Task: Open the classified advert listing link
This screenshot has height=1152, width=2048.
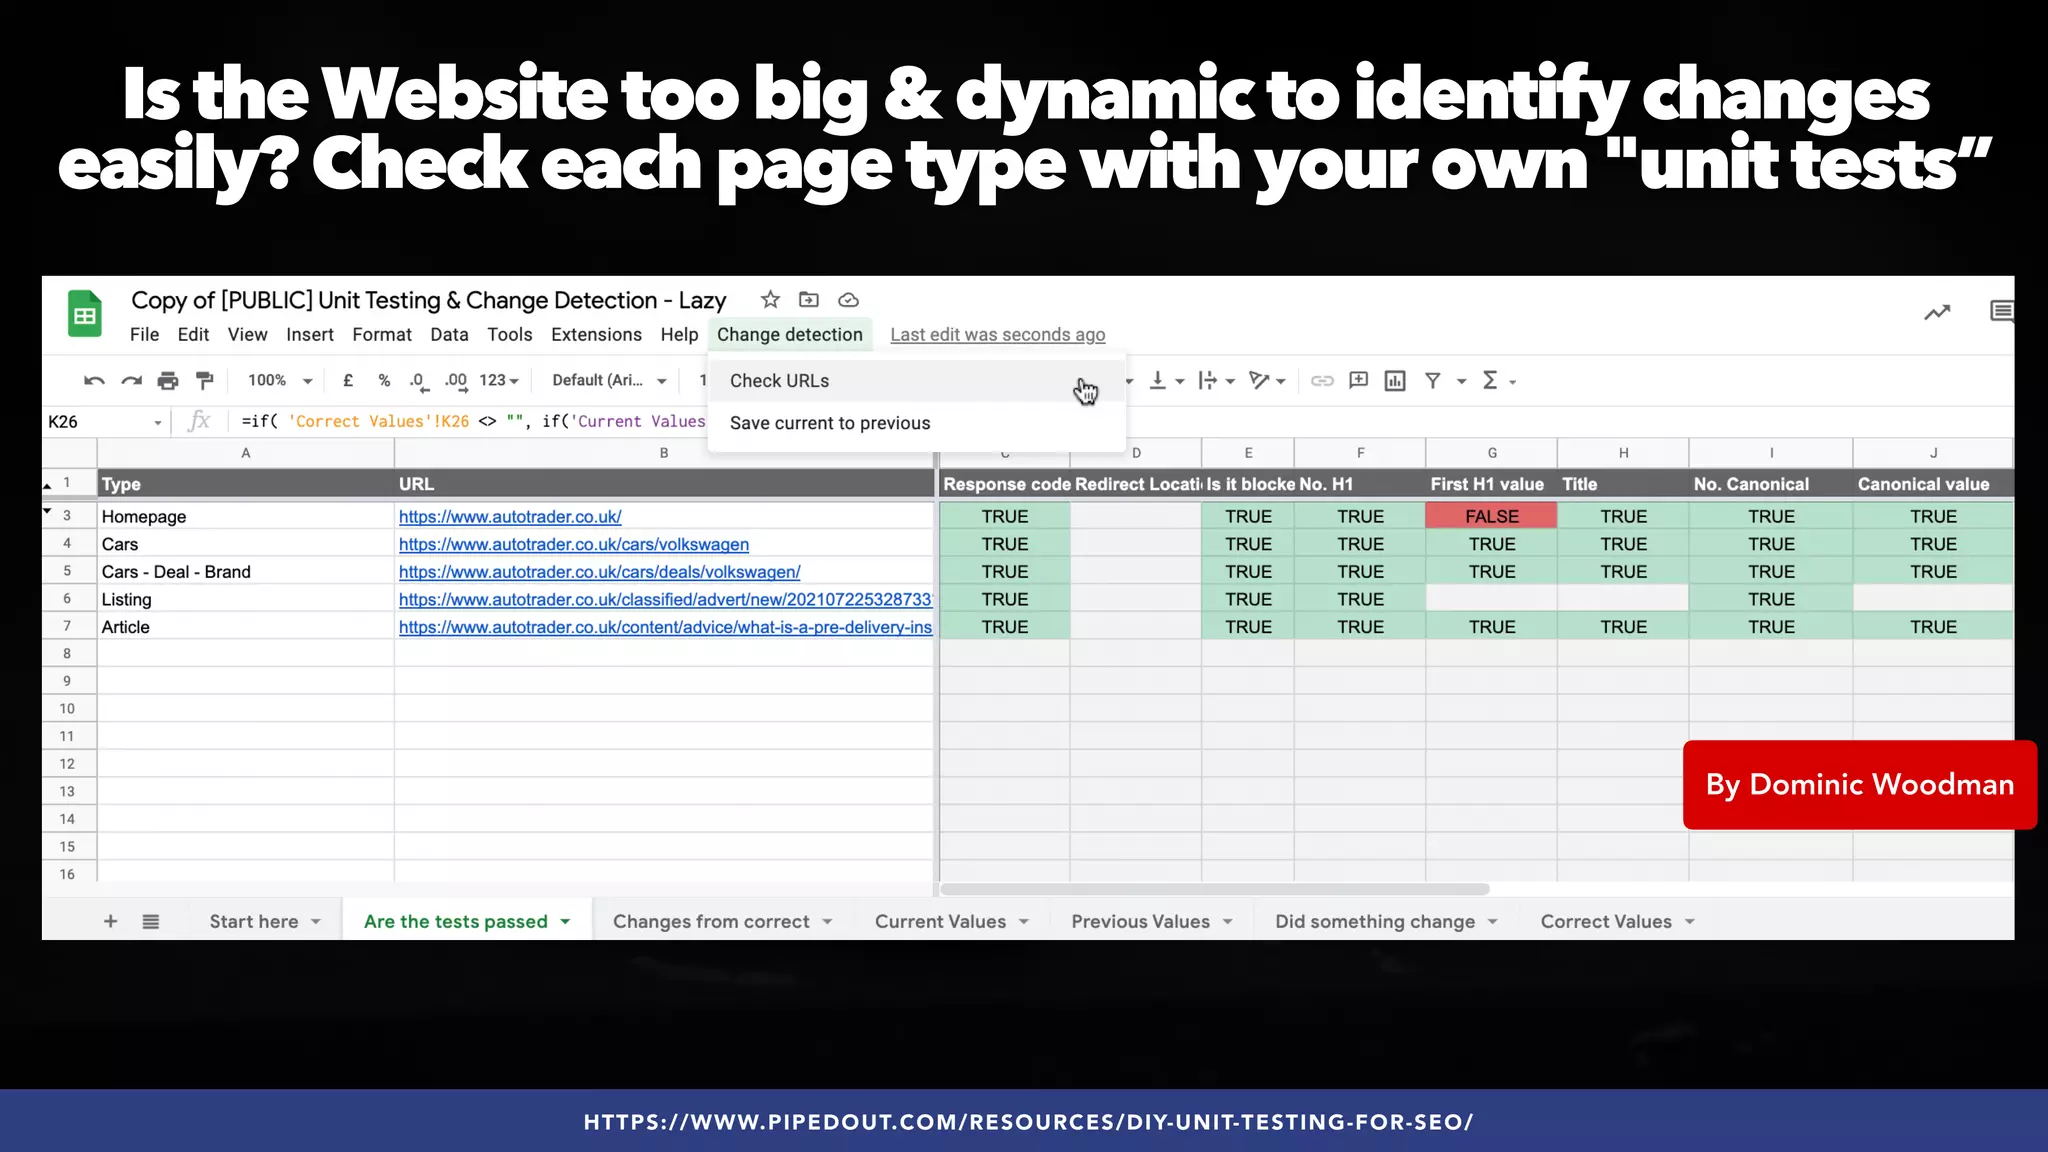Action: (665, 600)
